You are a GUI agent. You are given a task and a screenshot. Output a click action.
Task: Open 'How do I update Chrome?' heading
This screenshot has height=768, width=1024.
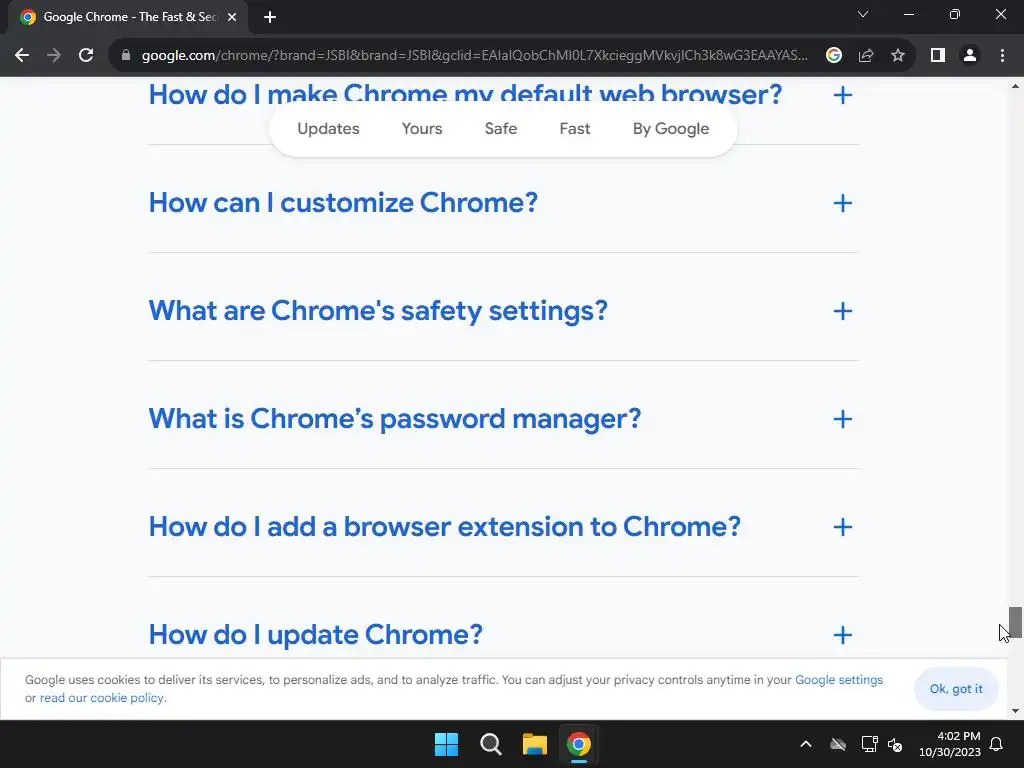click(x=315, y=635)
